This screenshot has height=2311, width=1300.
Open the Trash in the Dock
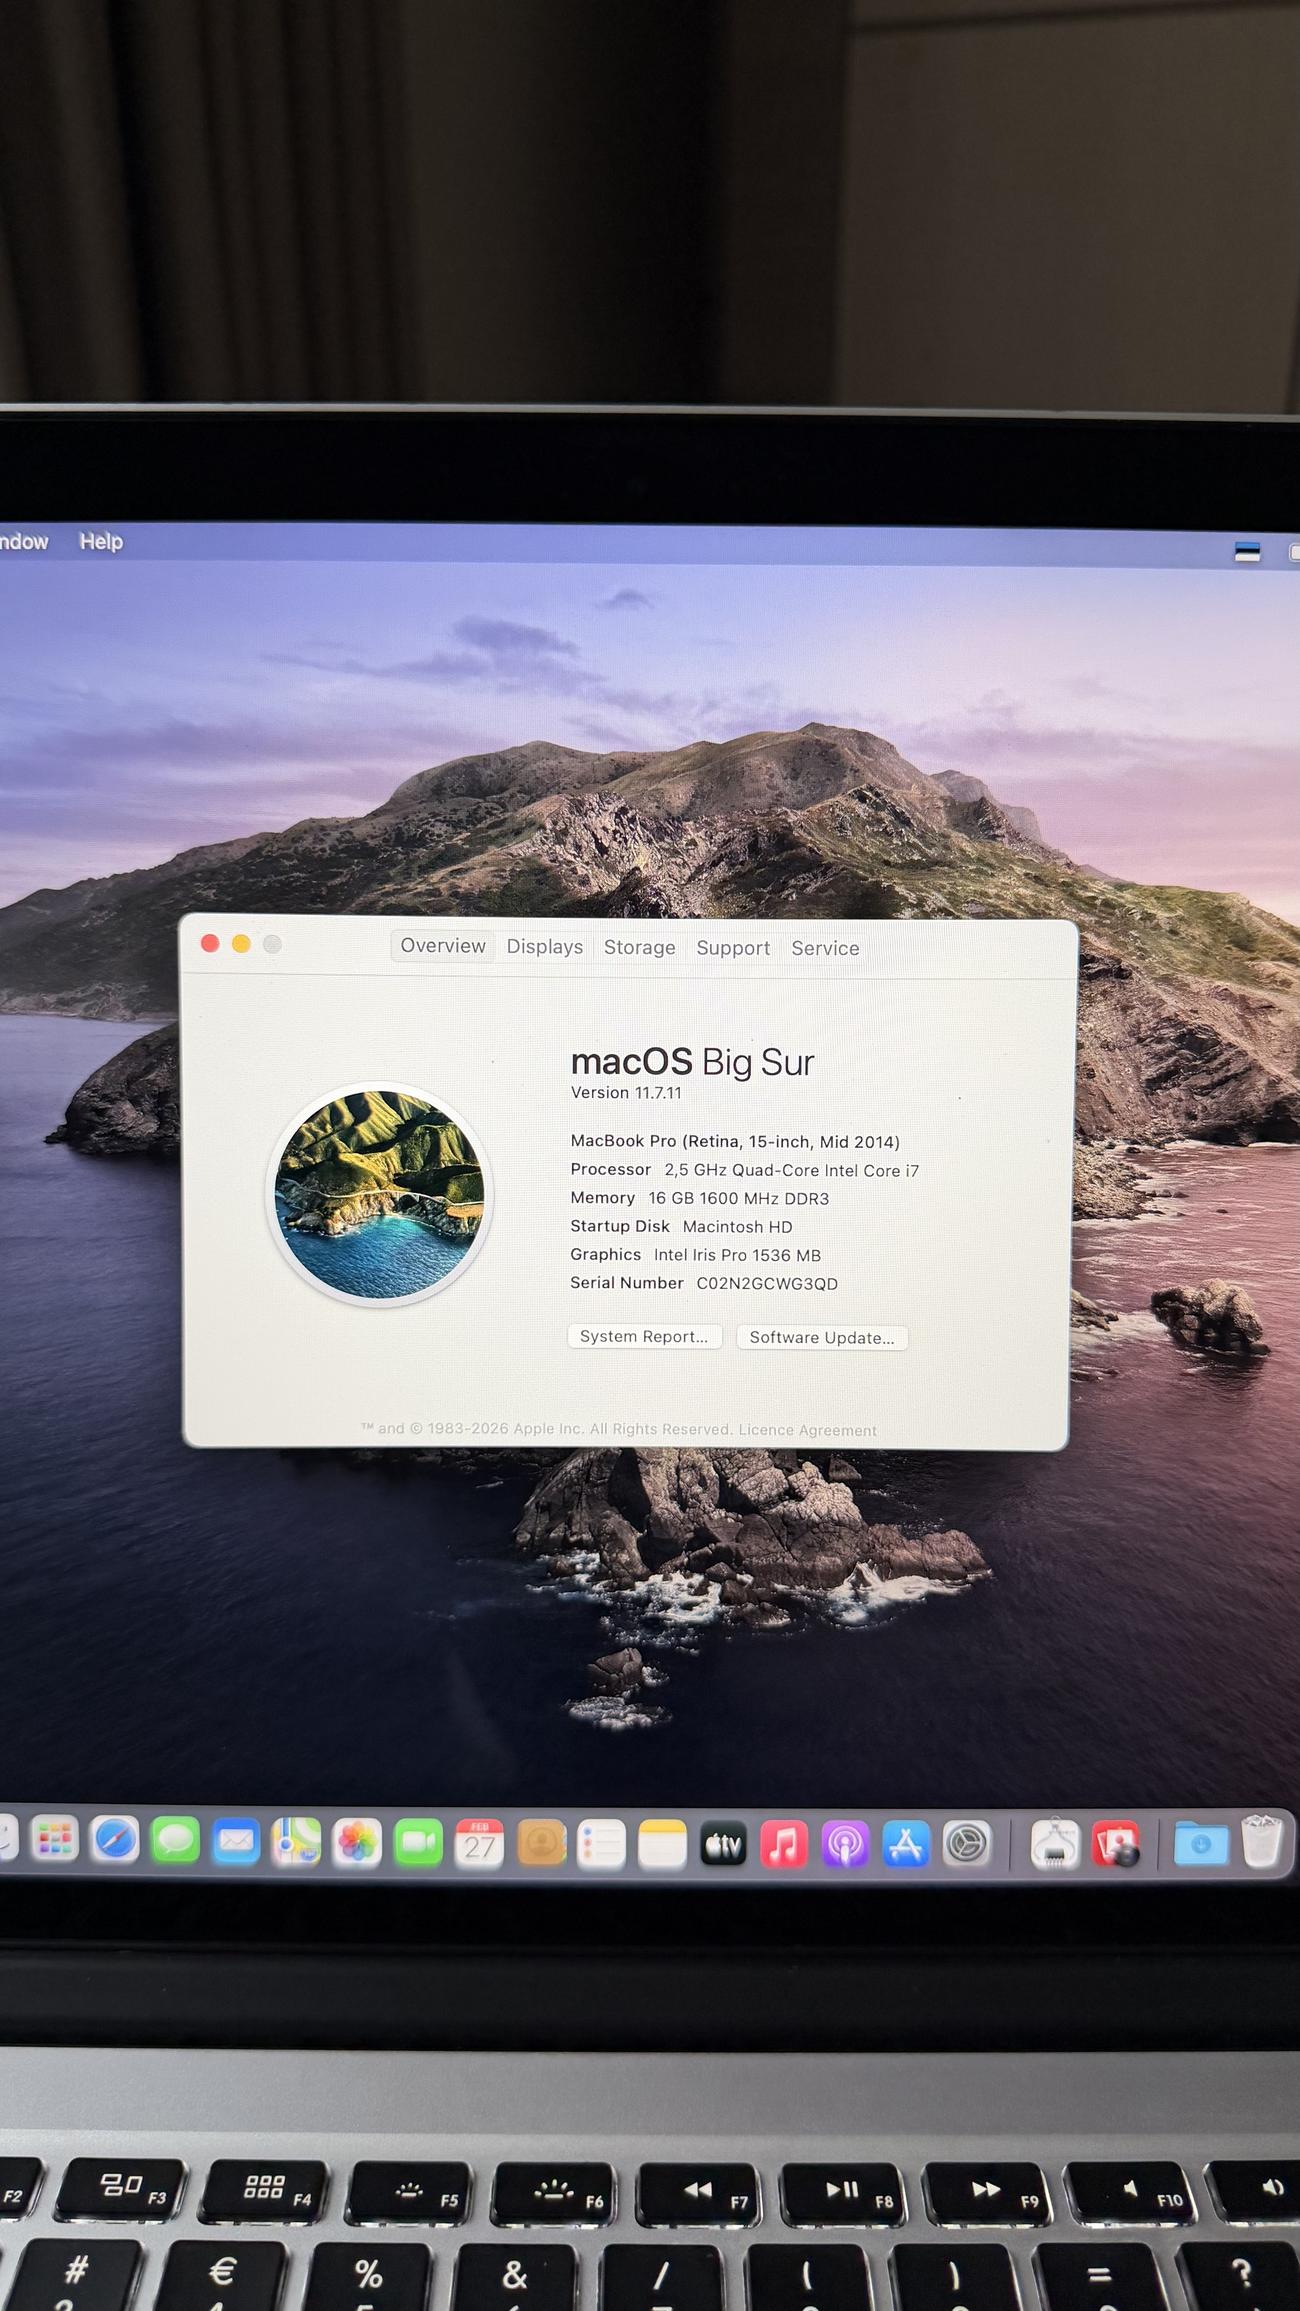coord(1261,1843)
